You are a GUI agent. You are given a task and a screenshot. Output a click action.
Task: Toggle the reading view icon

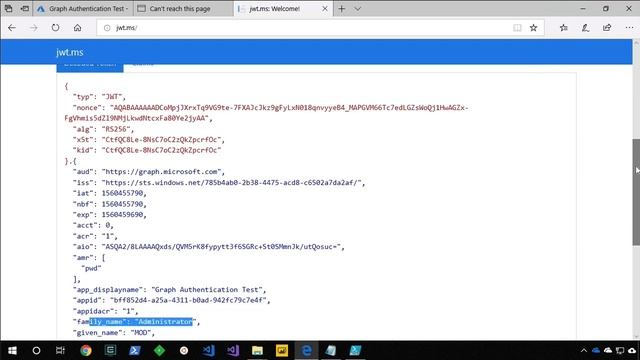[517, 28]
